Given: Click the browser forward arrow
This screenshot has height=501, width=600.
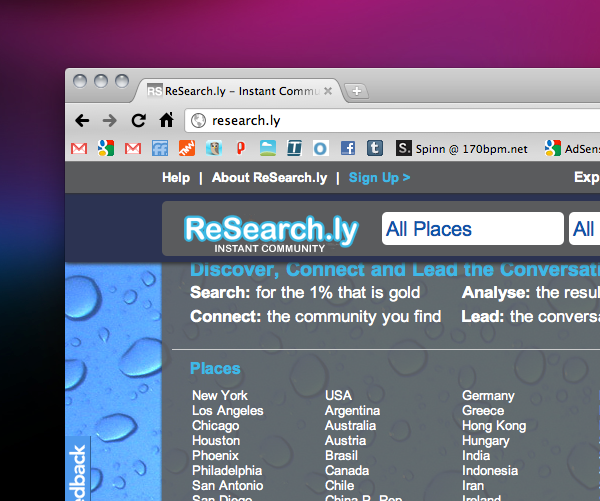Looking at the screenshot, I should pyautogui.click(x=110, y=121).
